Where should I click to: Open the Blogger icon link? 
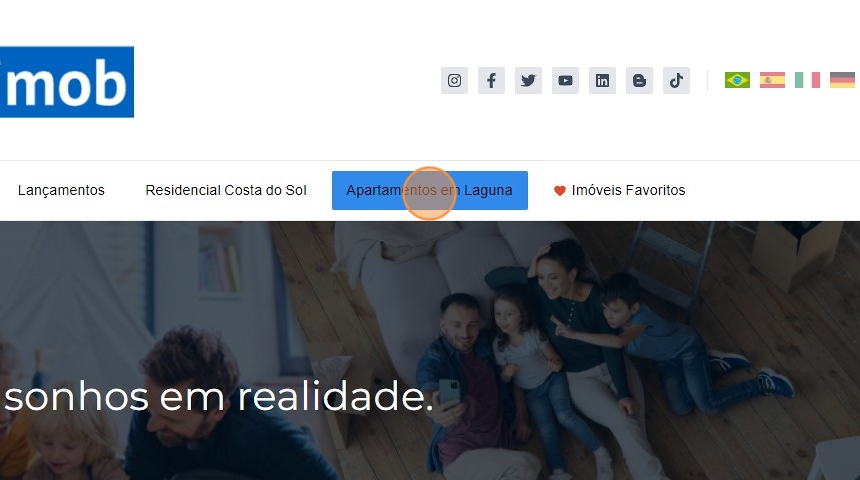(639, 81)
